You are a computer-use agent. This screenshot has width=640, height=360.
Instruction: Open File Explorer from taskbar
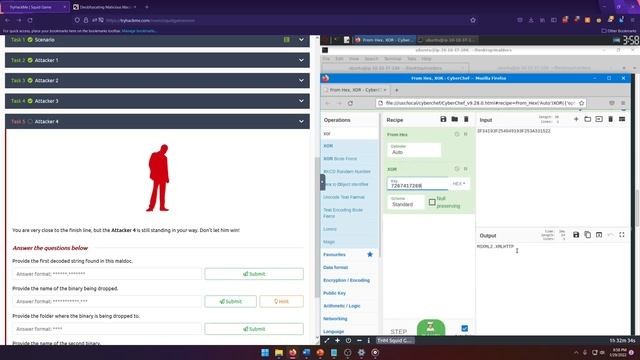(x=279, y=353)
